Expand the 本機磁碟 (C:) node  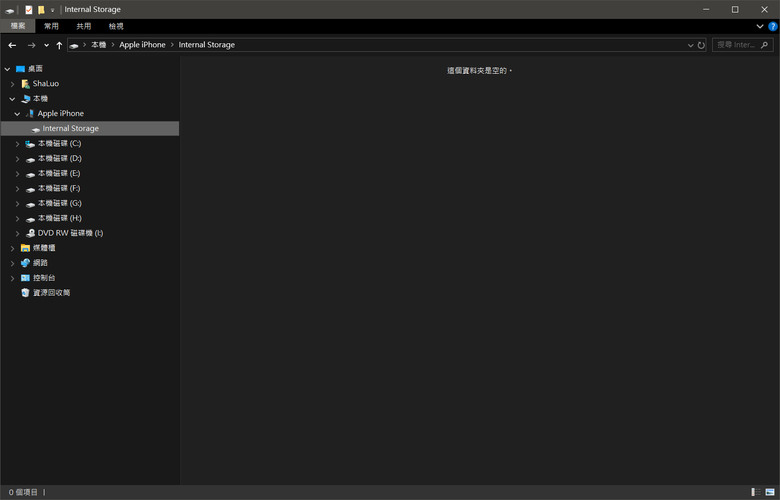click(17, 144)
